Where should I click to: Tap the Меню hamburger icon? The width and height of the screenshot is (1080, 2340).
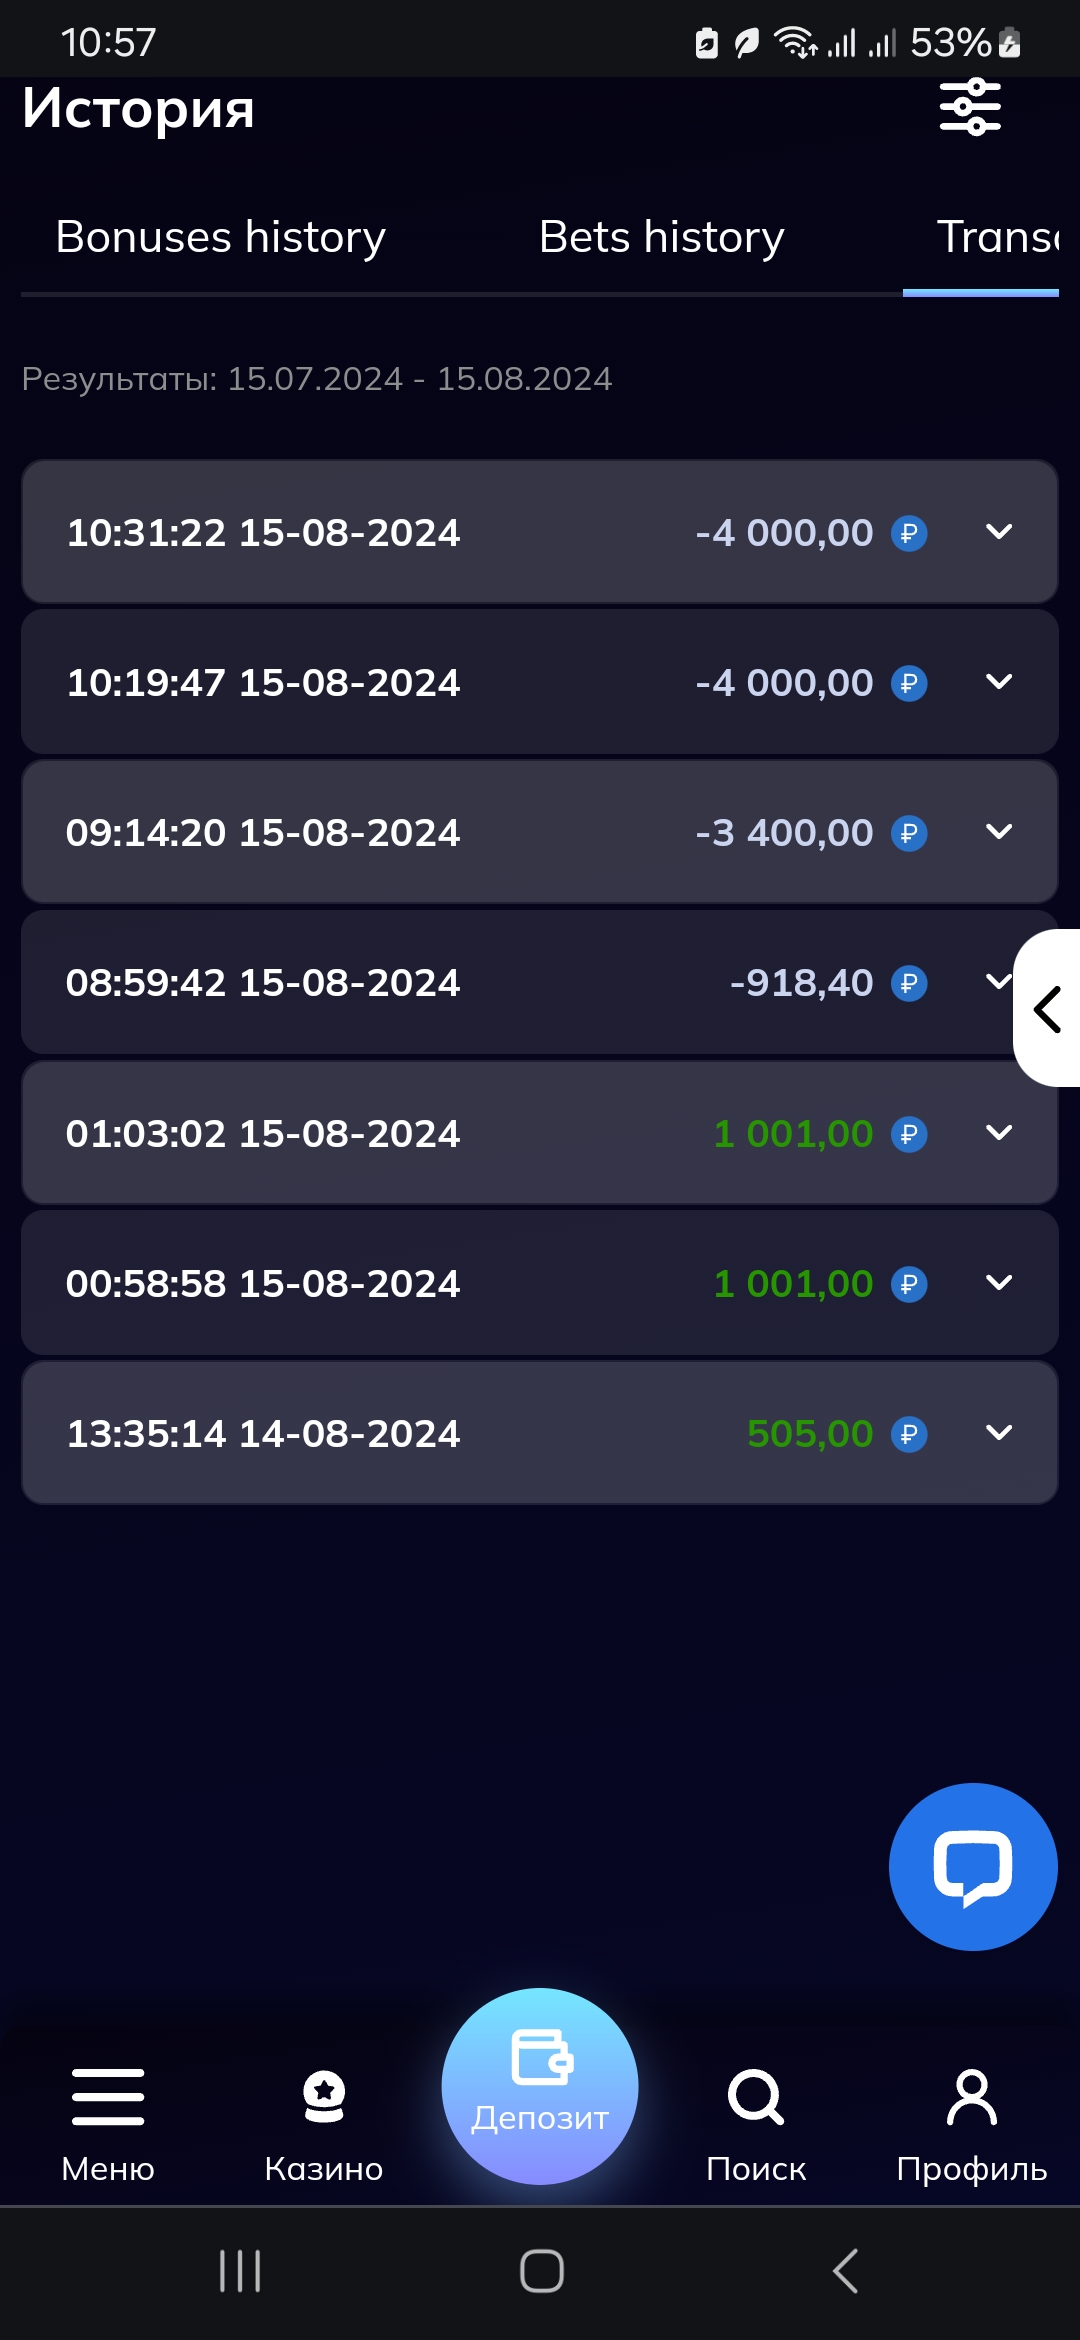[108, 2096]
